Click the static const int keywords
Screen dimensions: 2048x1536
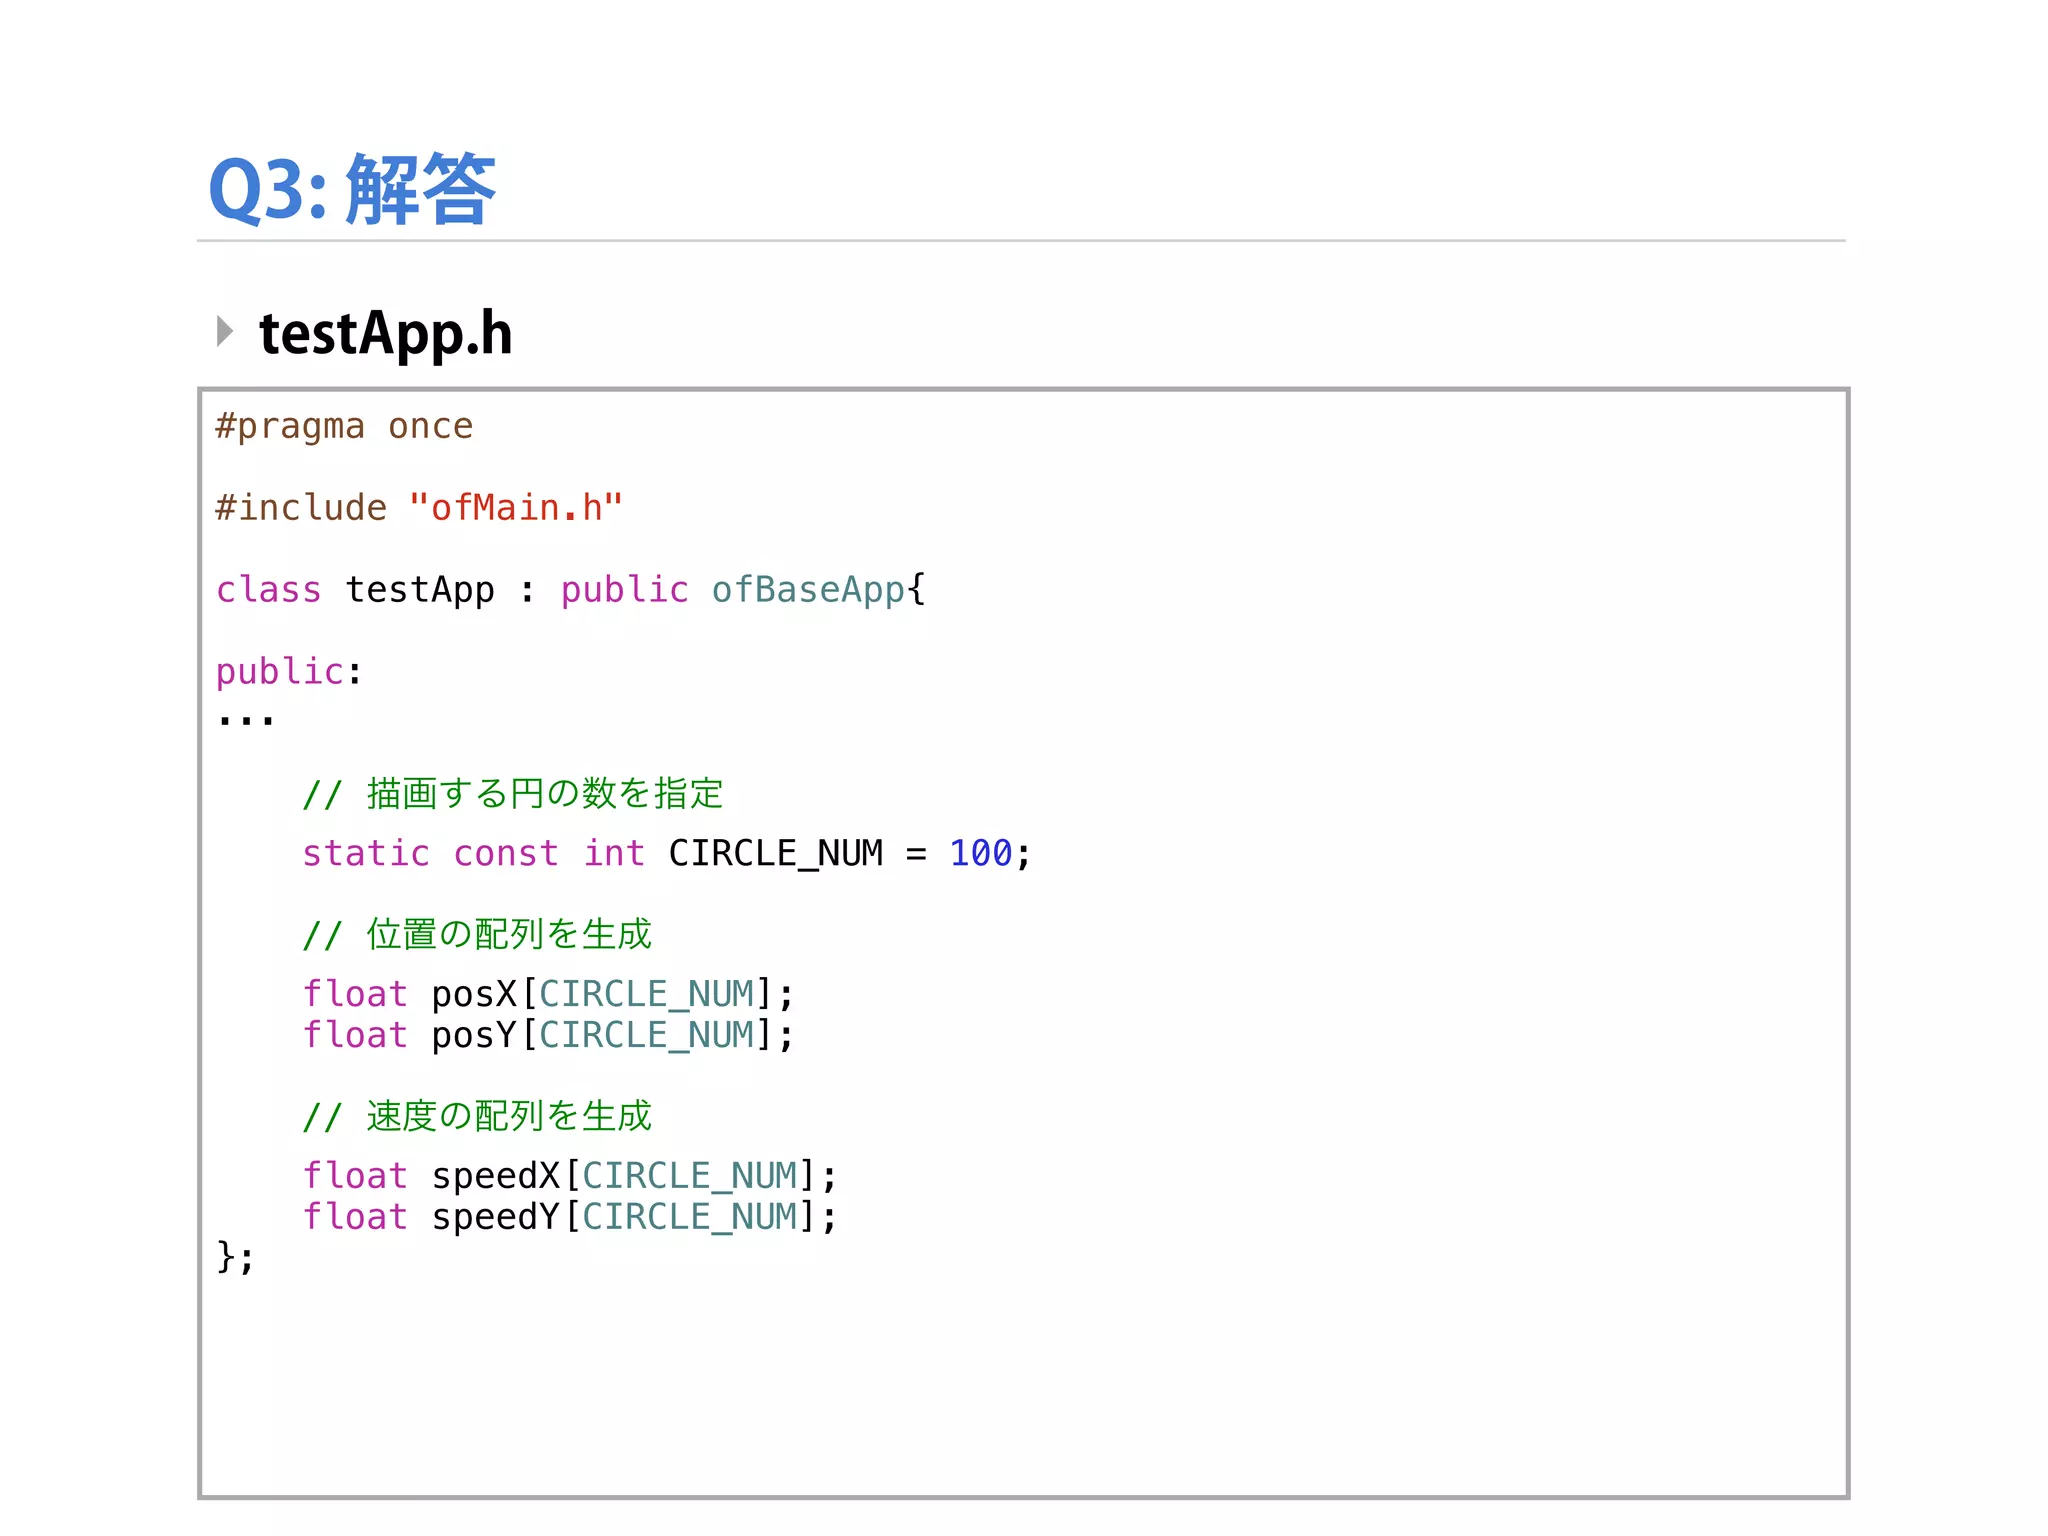tap(473, 853)
